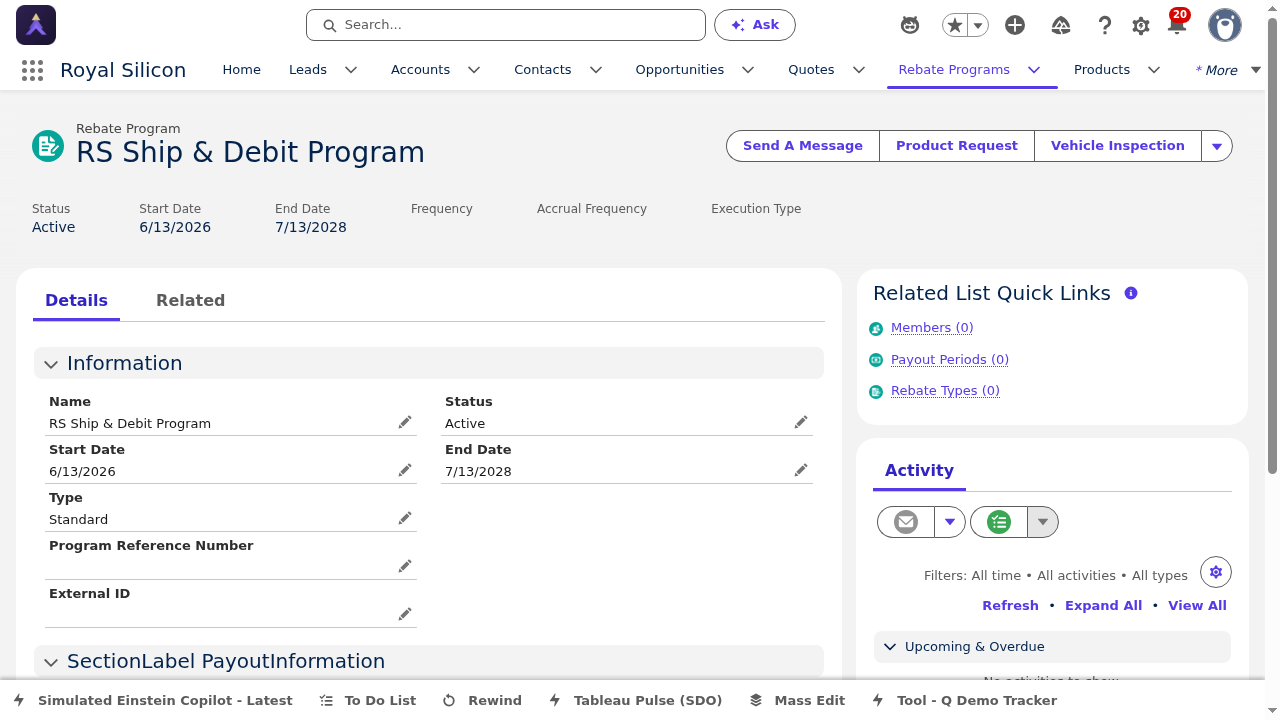
Task: Open the Quotes tab
Action: (811, 70)
